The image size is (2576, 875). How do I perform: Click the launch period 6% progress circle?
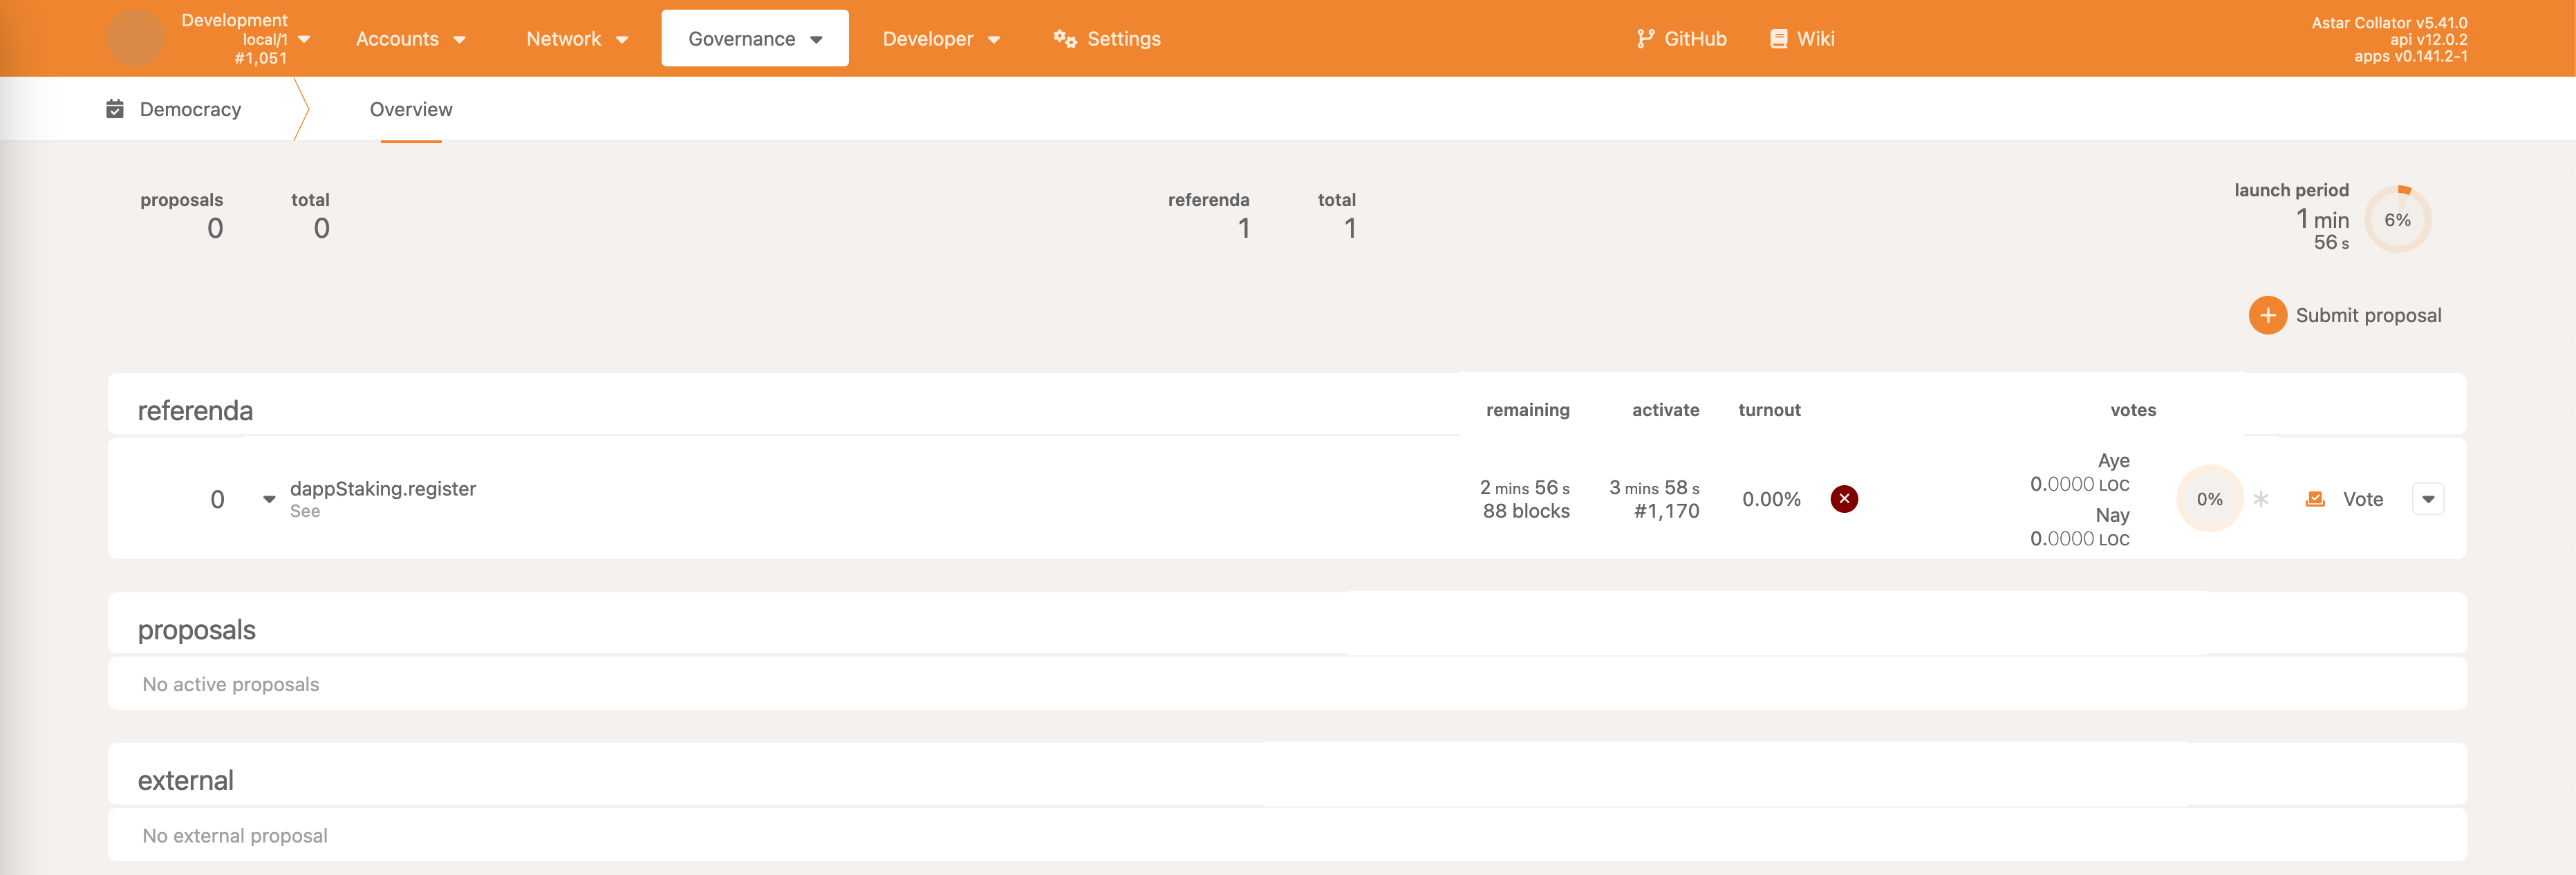point(2397,220)
